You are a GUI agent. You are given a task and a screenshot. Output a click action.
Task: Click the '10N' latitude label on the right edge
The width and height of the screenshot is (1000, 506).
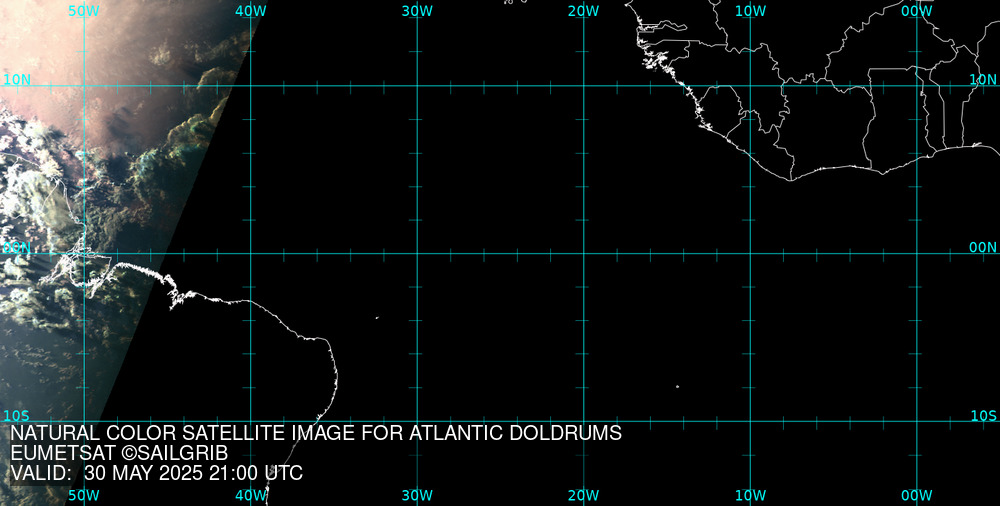[983, 80]
